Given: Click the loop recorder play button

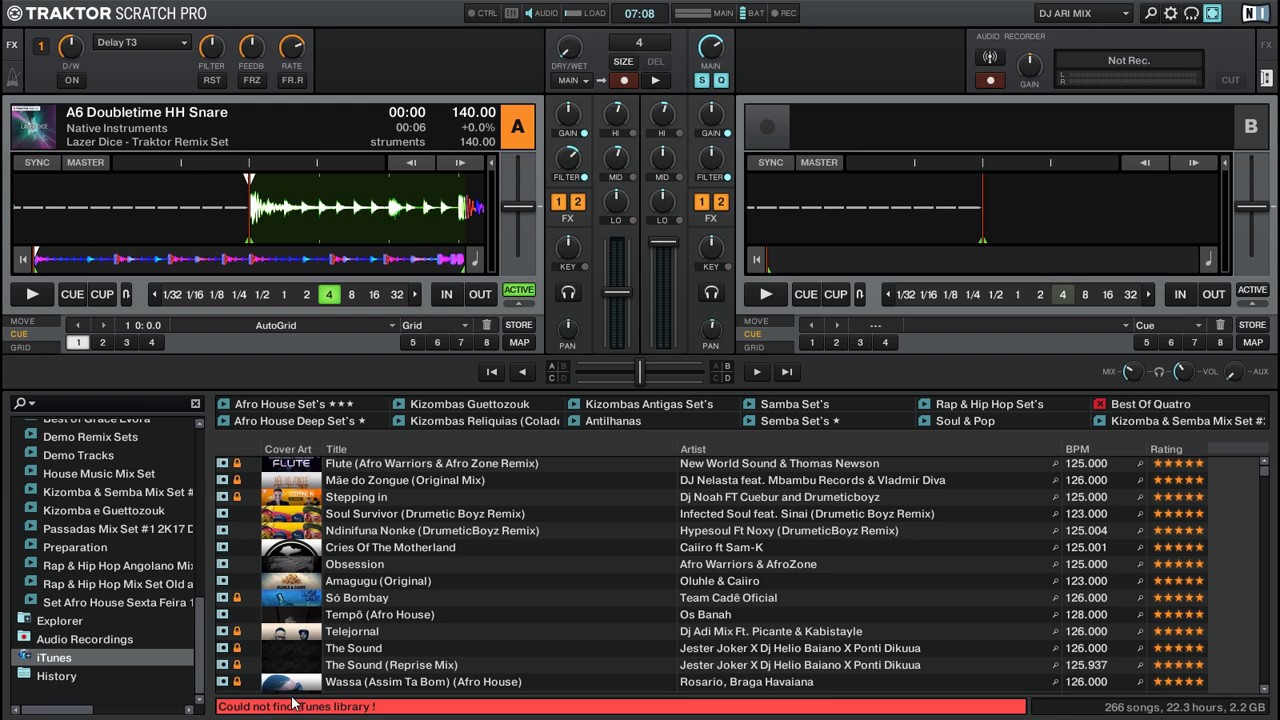Looking at the screenshot, I should [655, 80].
